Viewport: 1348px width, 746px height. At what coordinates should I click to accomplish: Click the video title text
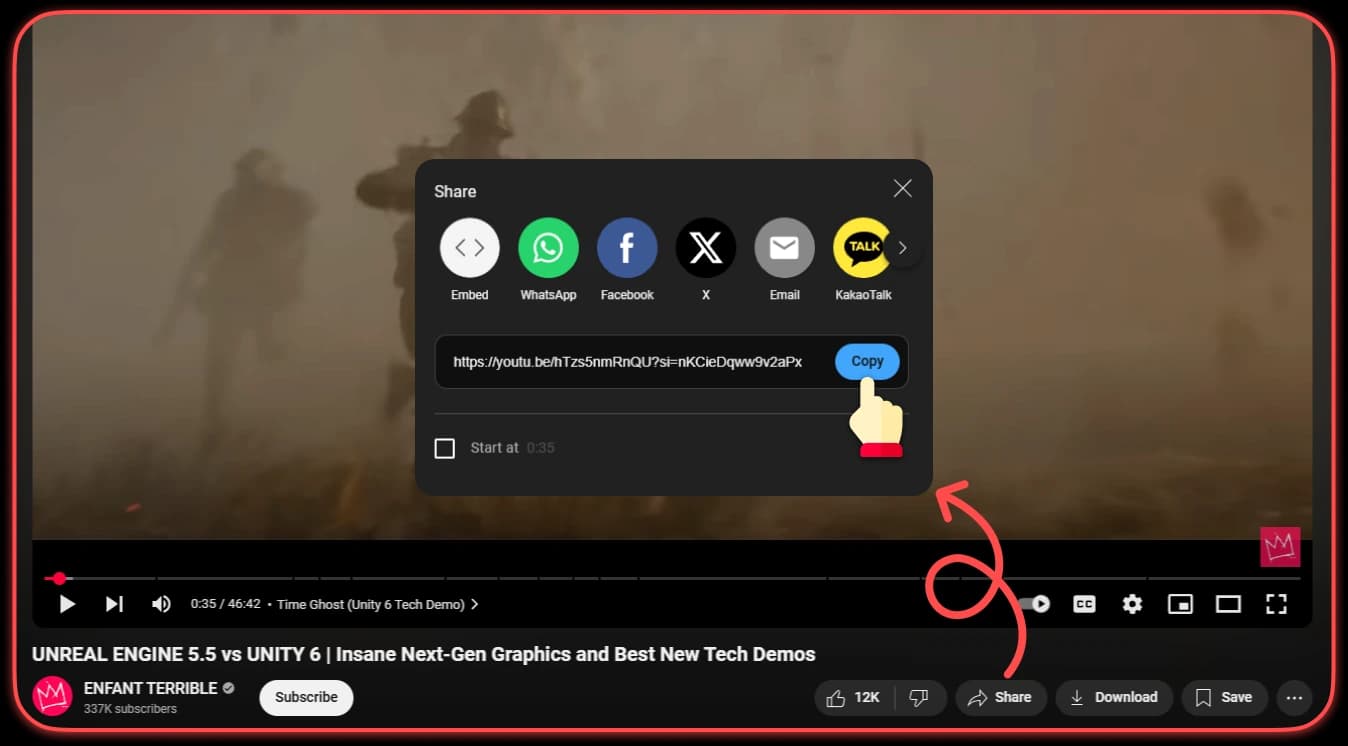click(x=424, y=655)
